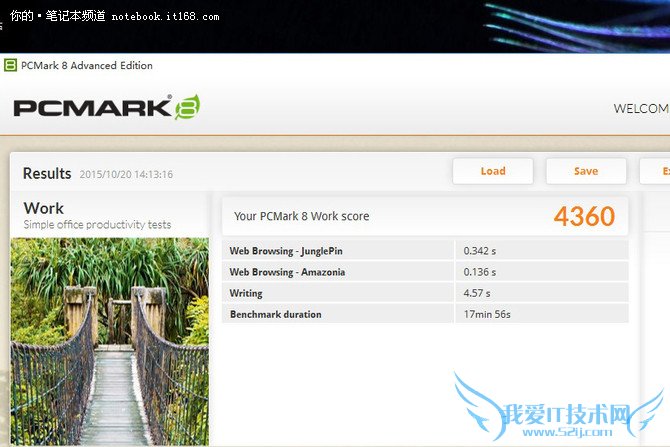
Task: Click the 4360 score value
Action: pos(584,216)
